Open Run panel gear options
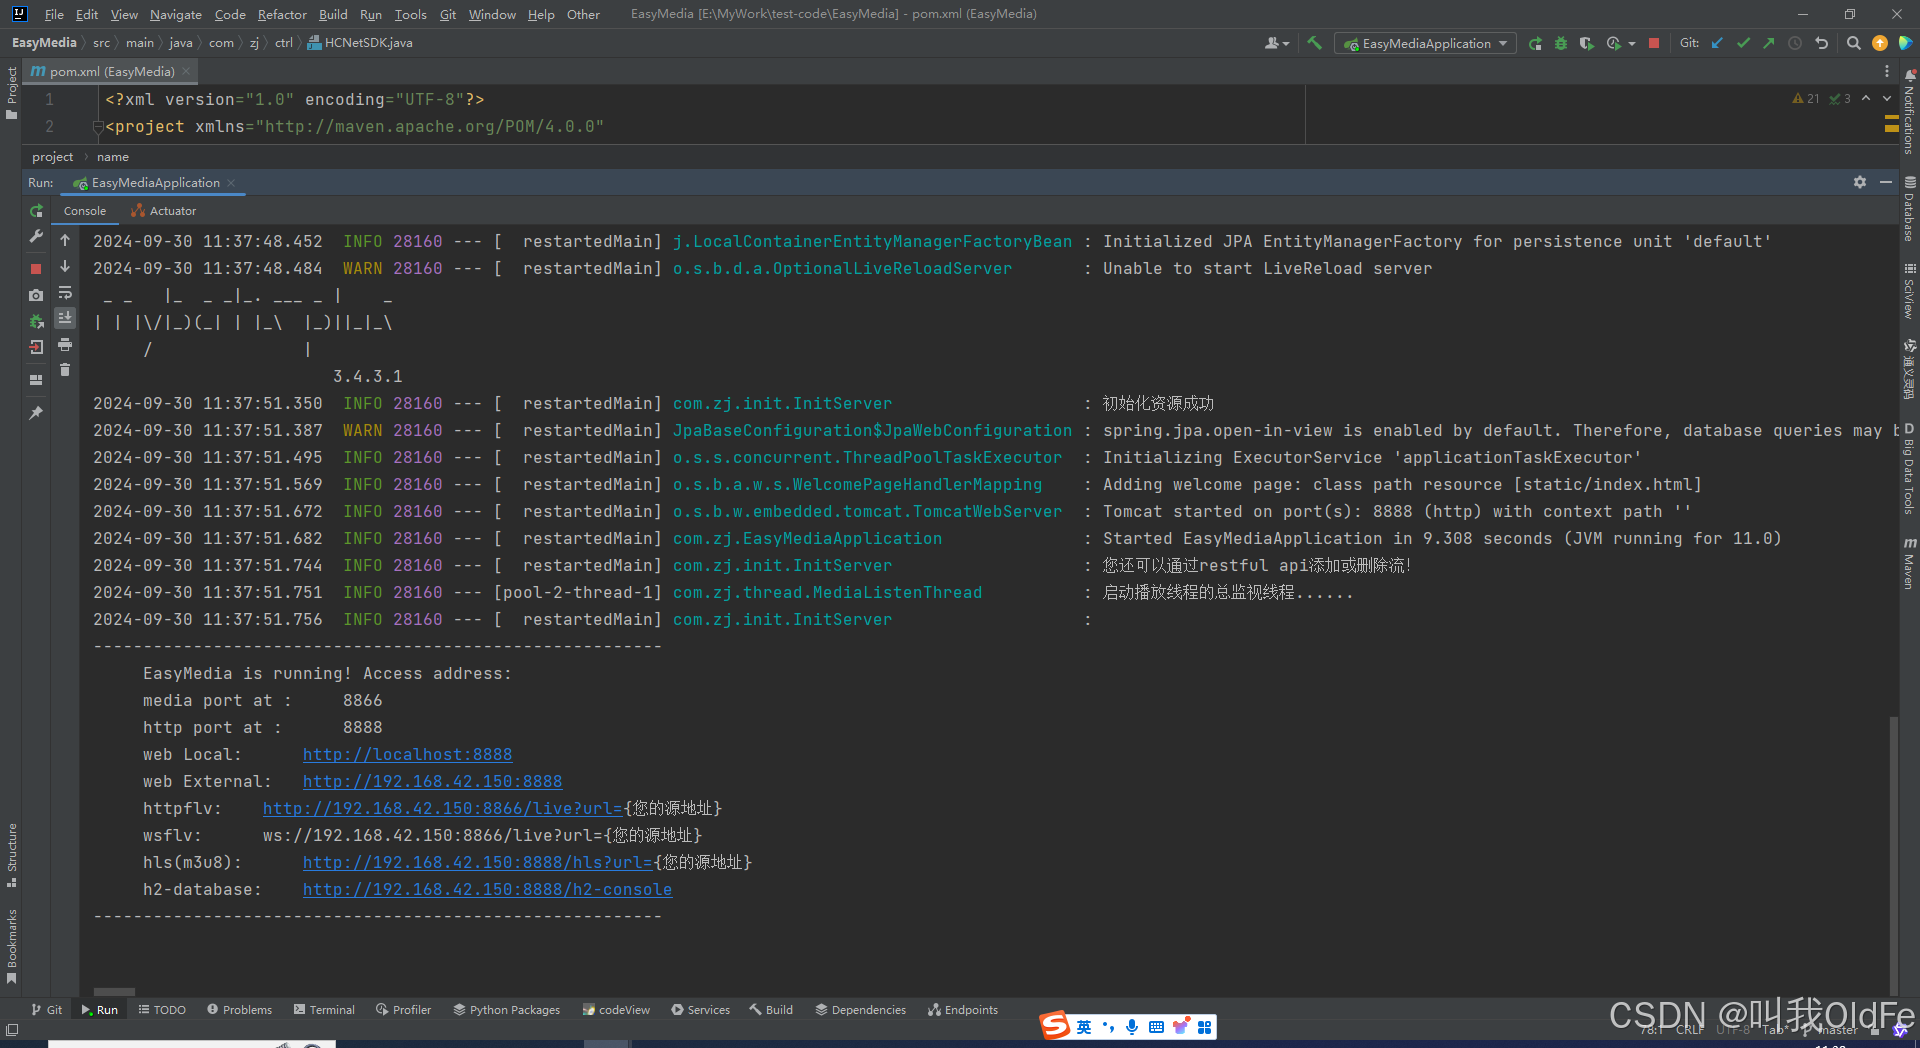This screenshot has height=1048, width=1920. tap(1860, 182)
